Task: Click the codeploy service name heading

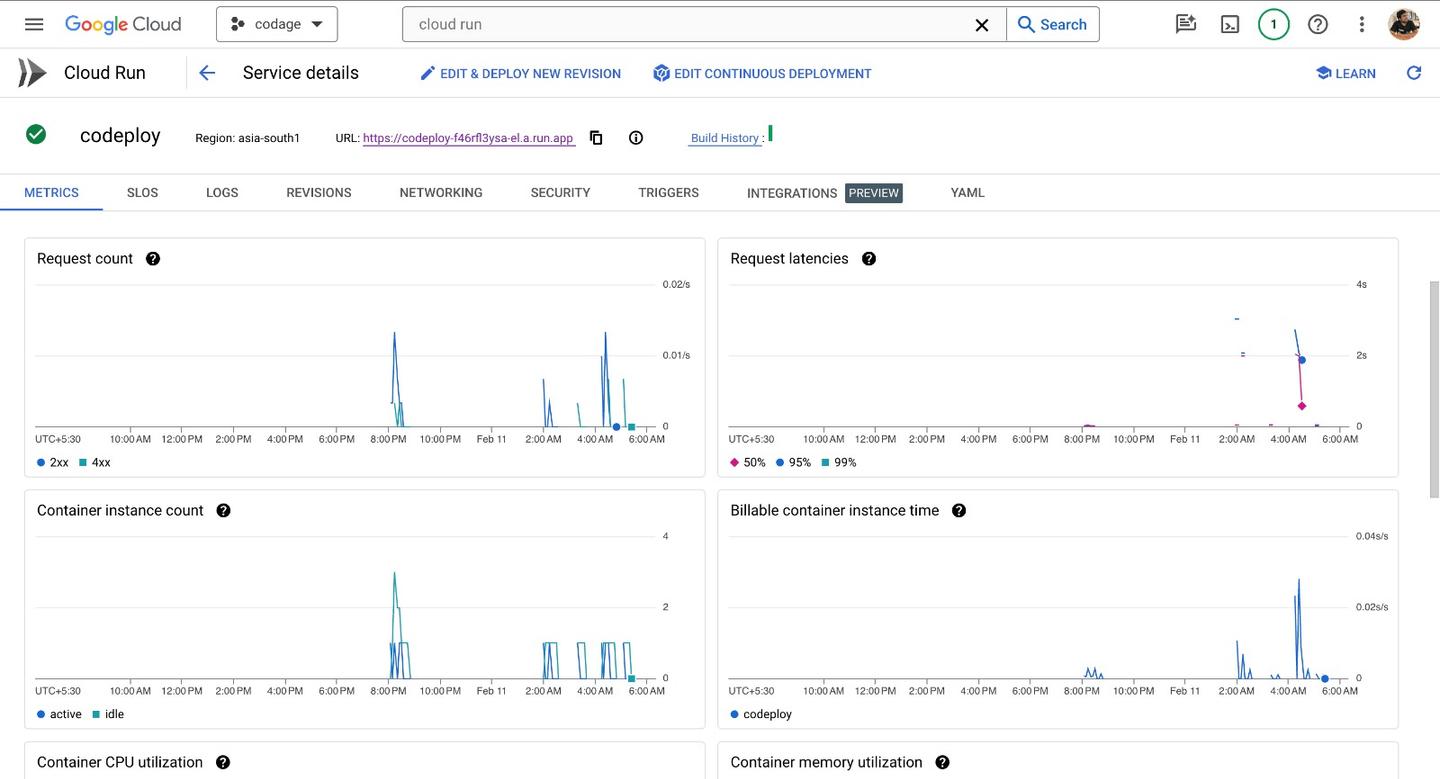Action: click(x=120, y=135)
